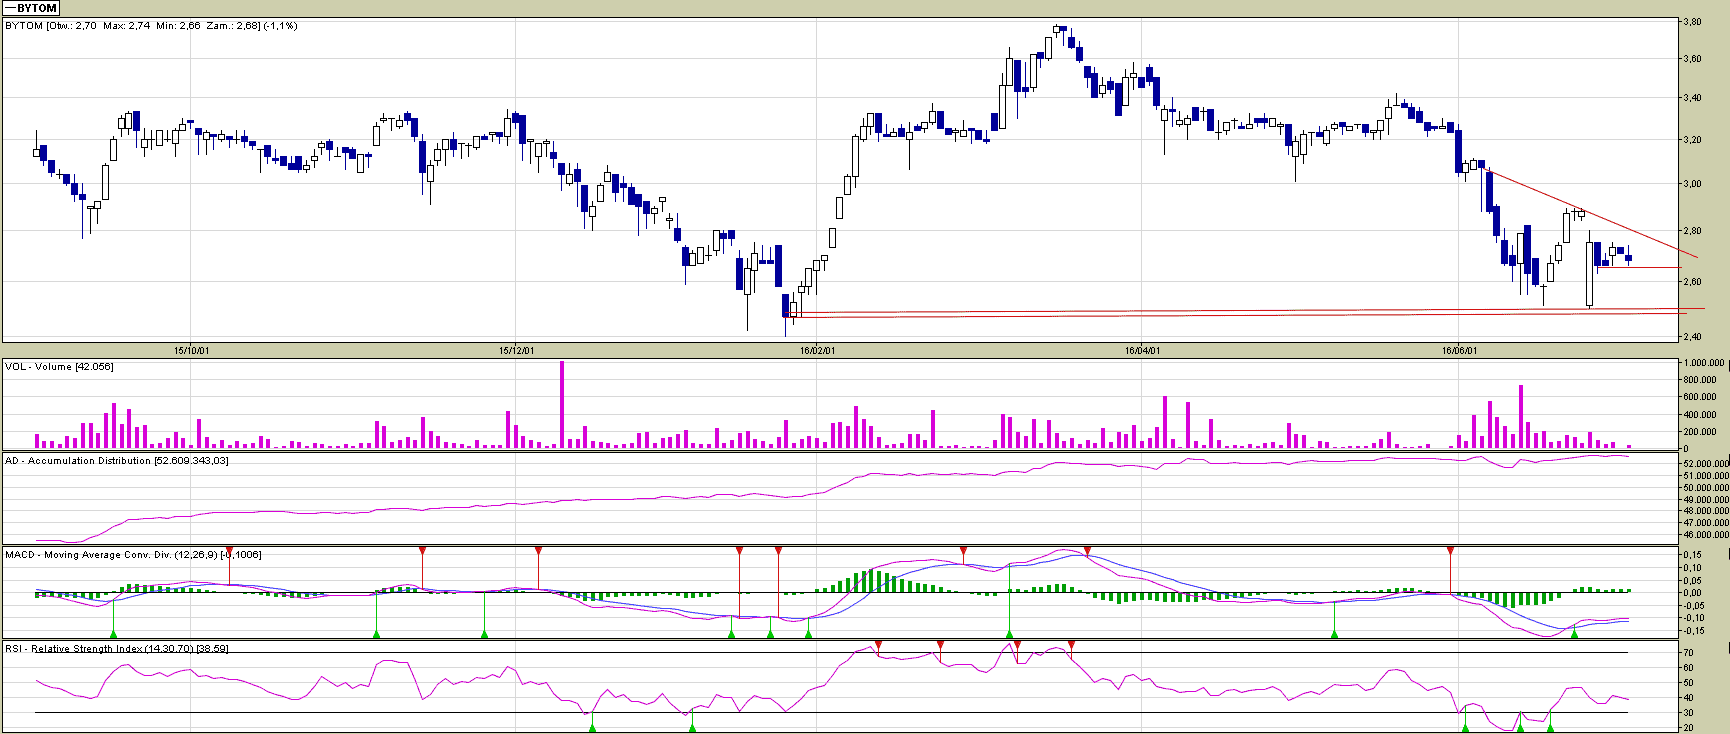Click the last green RSI buy marker
Image resolution: width=1730 pixels, height=734 pixels.
[1550, 727]
